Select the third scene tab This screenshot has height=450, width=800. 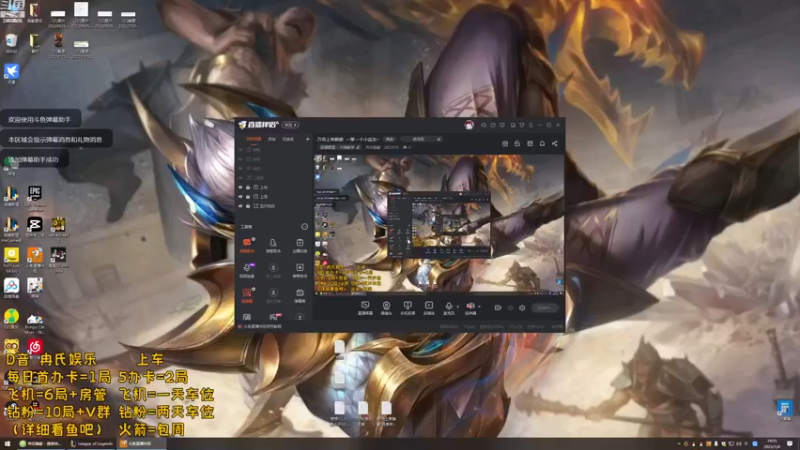coord(288,139)
